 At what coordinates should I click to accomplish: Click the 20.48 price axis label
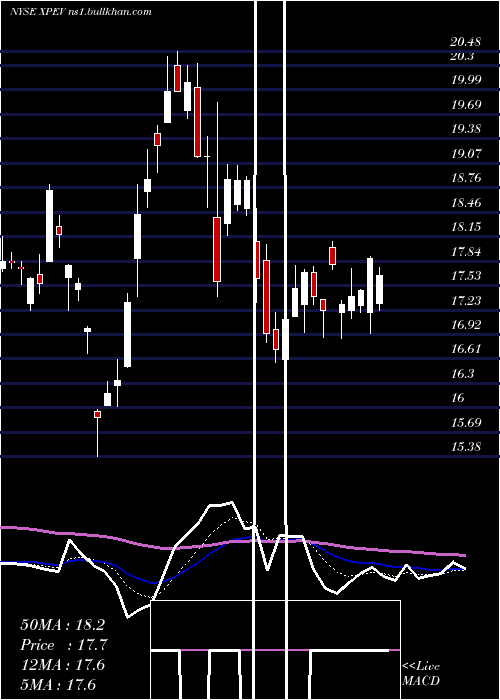pos(466,42)
